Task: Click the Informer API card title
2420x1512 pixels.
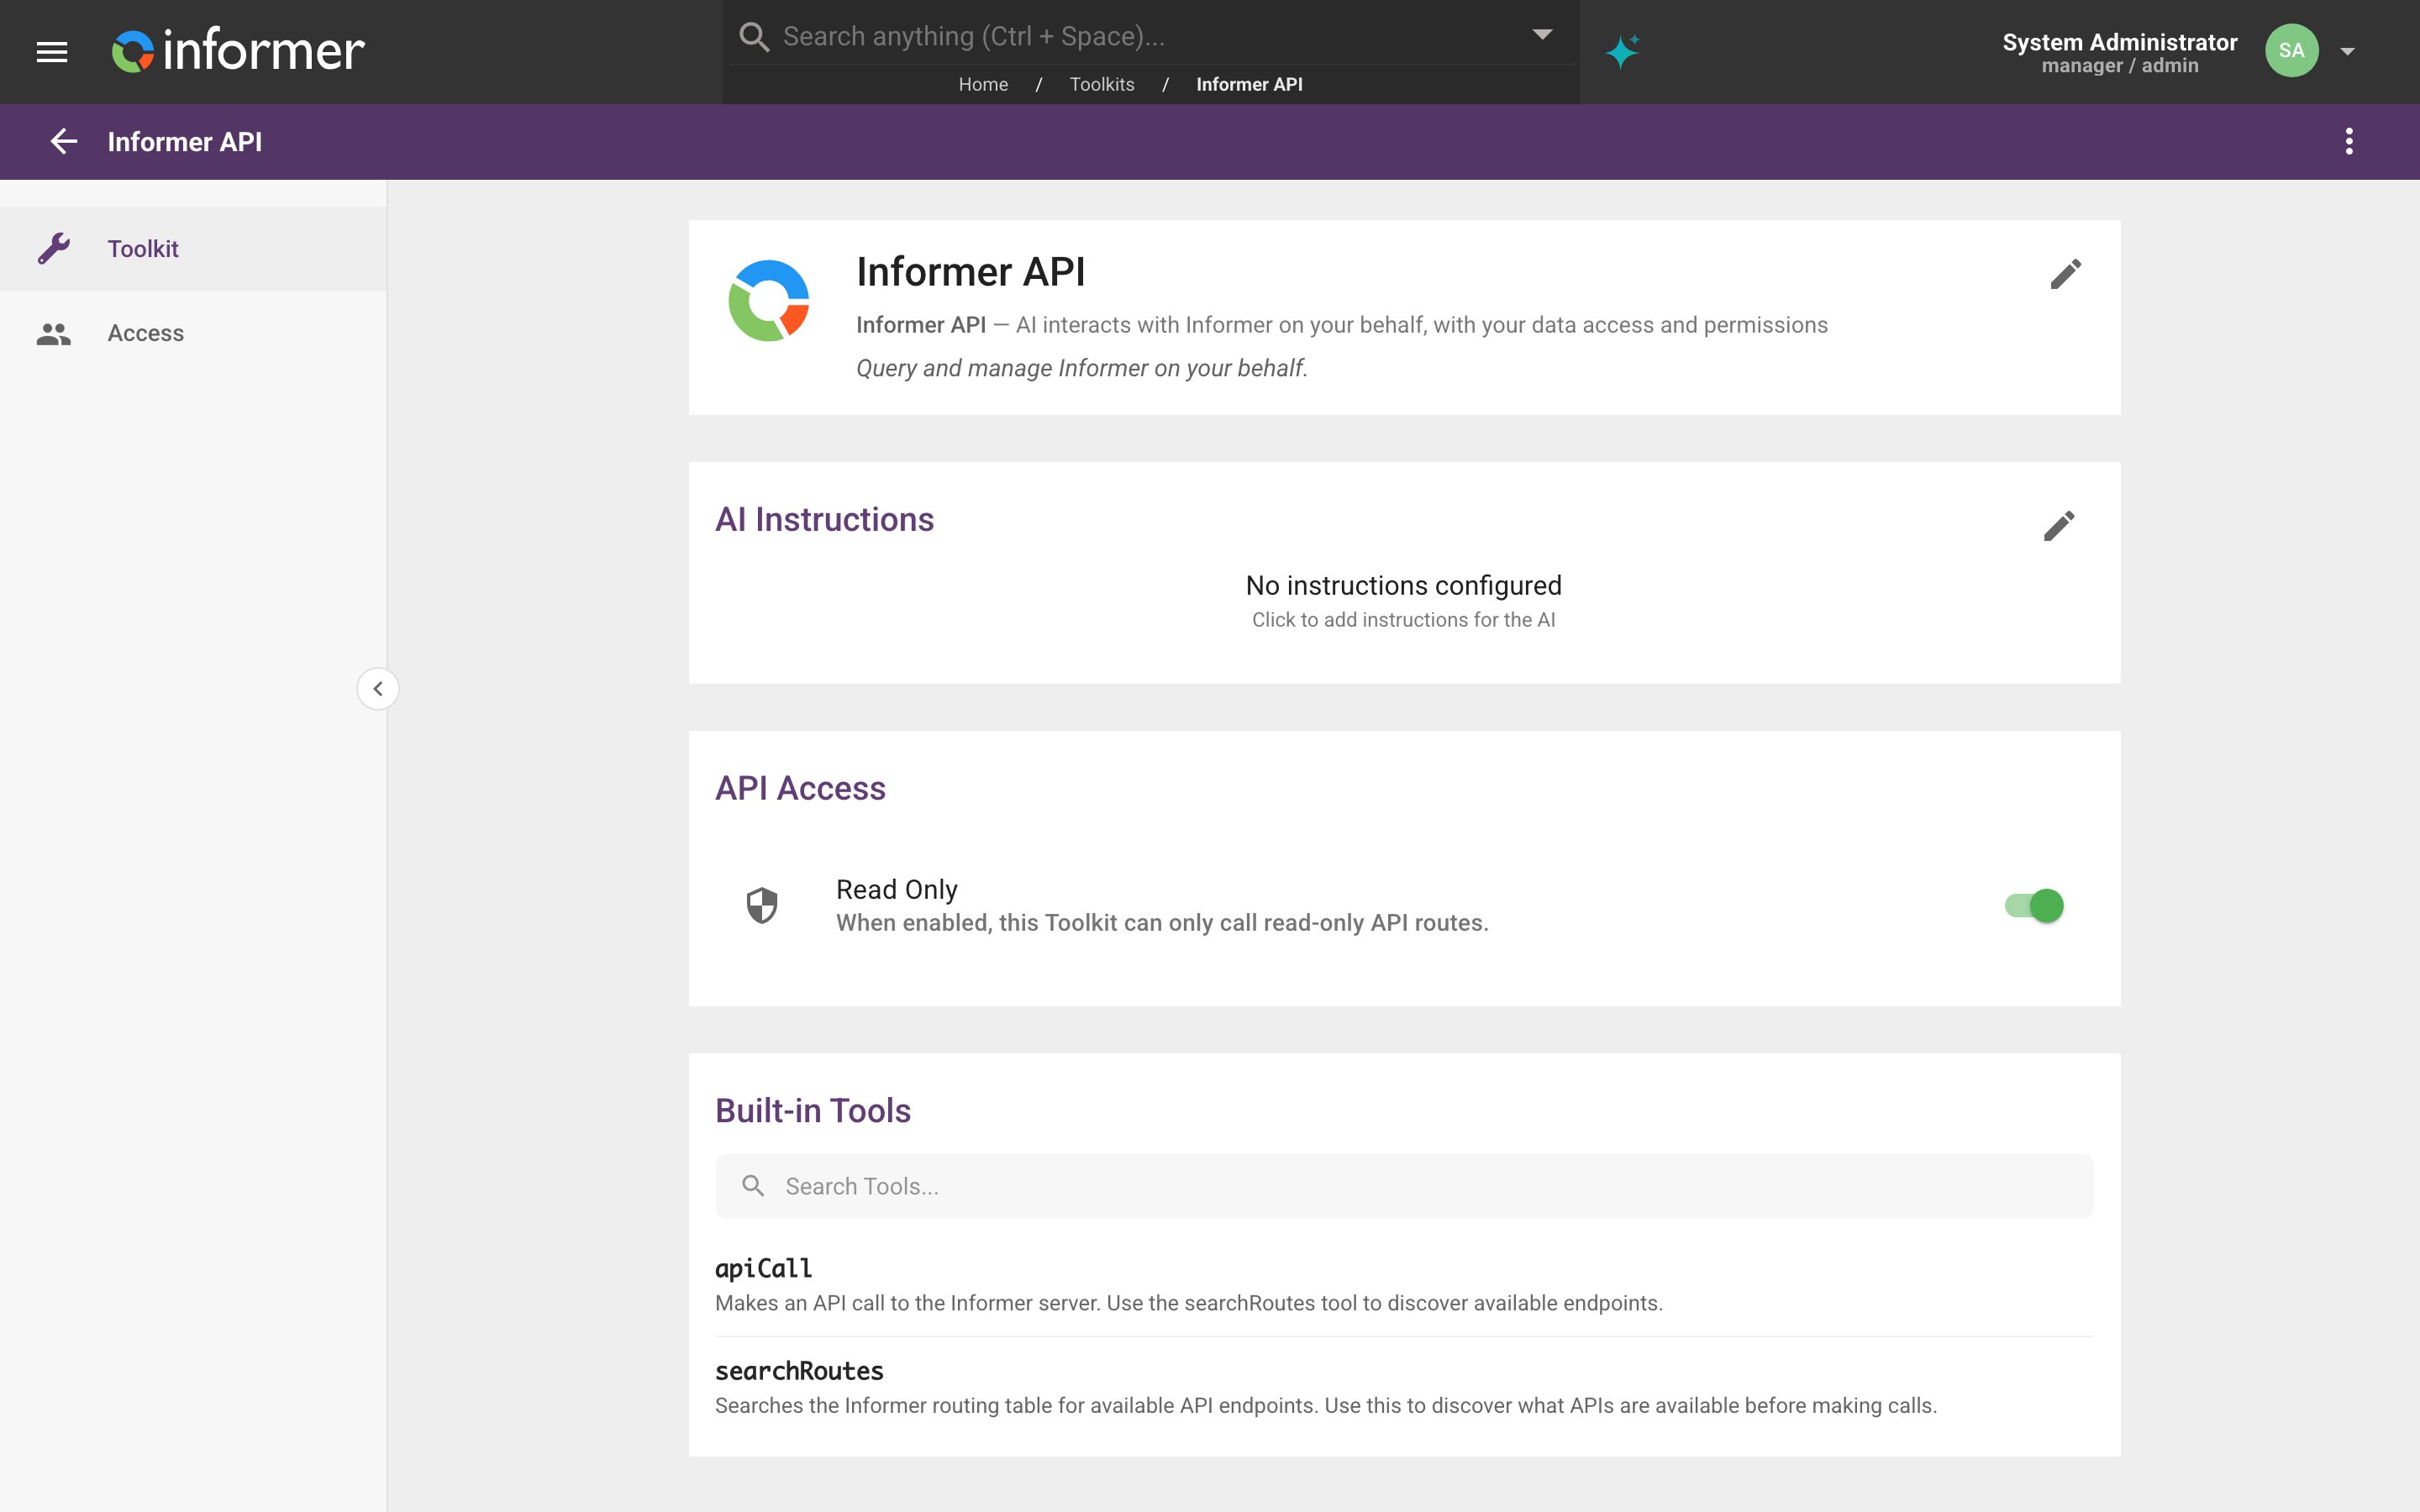Action: click(x=970, y=271)
